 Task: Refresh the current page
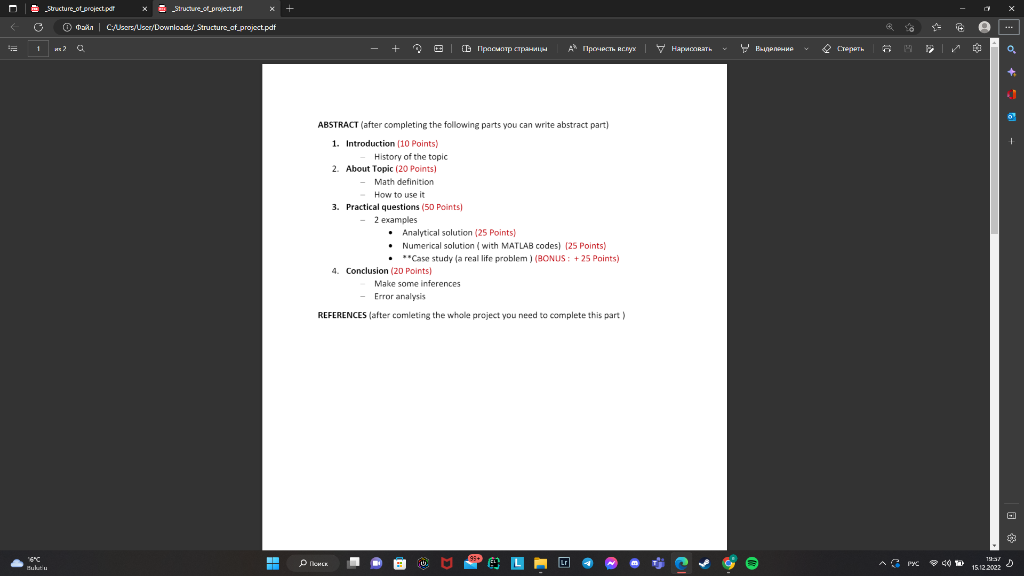click(x=37, y=27)
